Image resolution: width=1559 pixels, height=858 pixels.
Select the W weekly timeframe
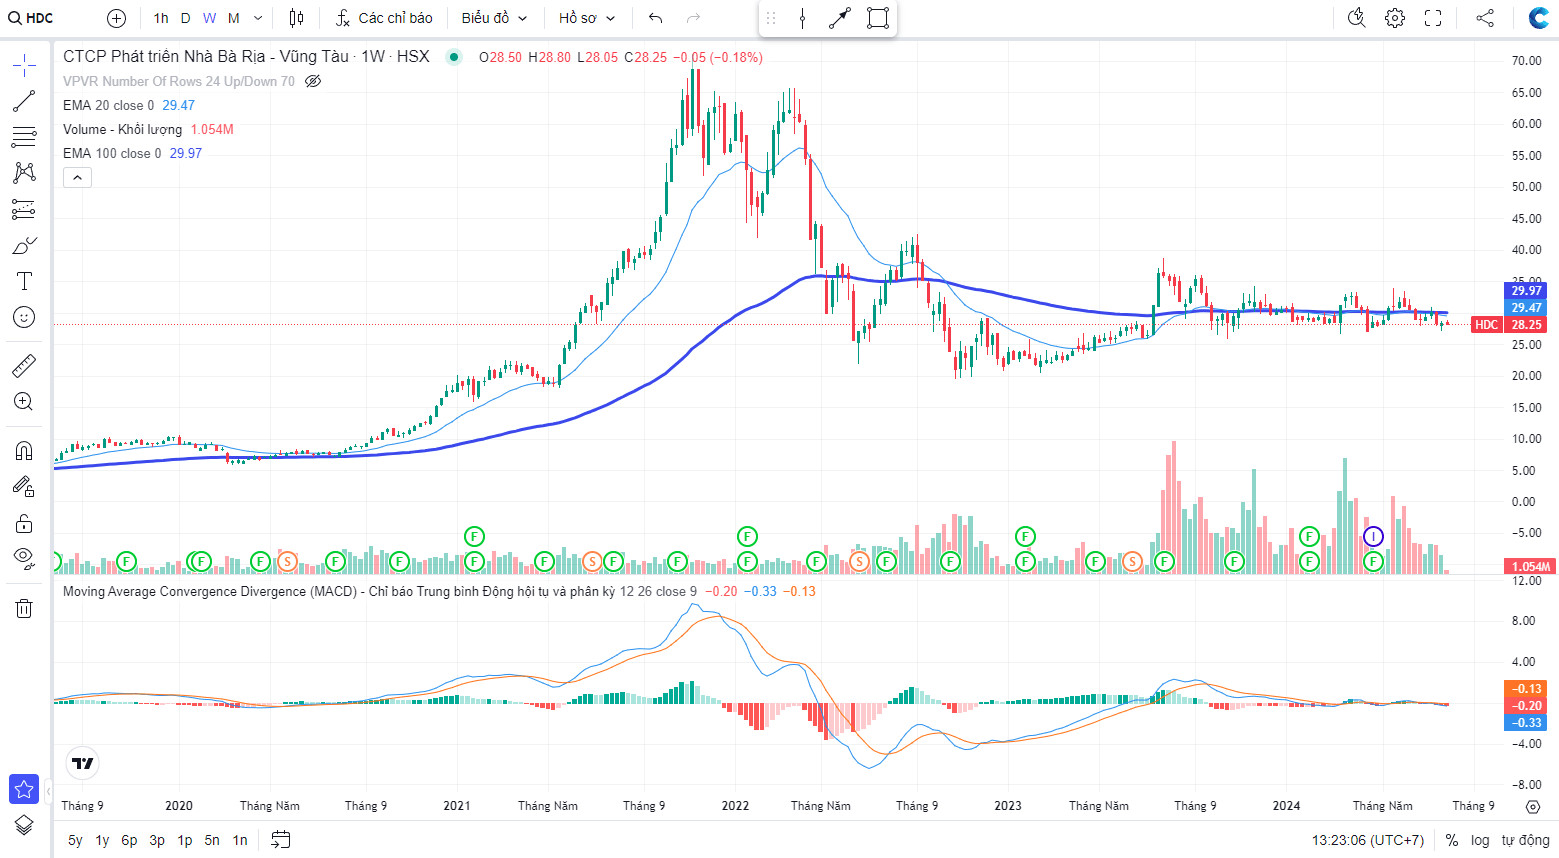pyautogui.click(x=209, y=18)
